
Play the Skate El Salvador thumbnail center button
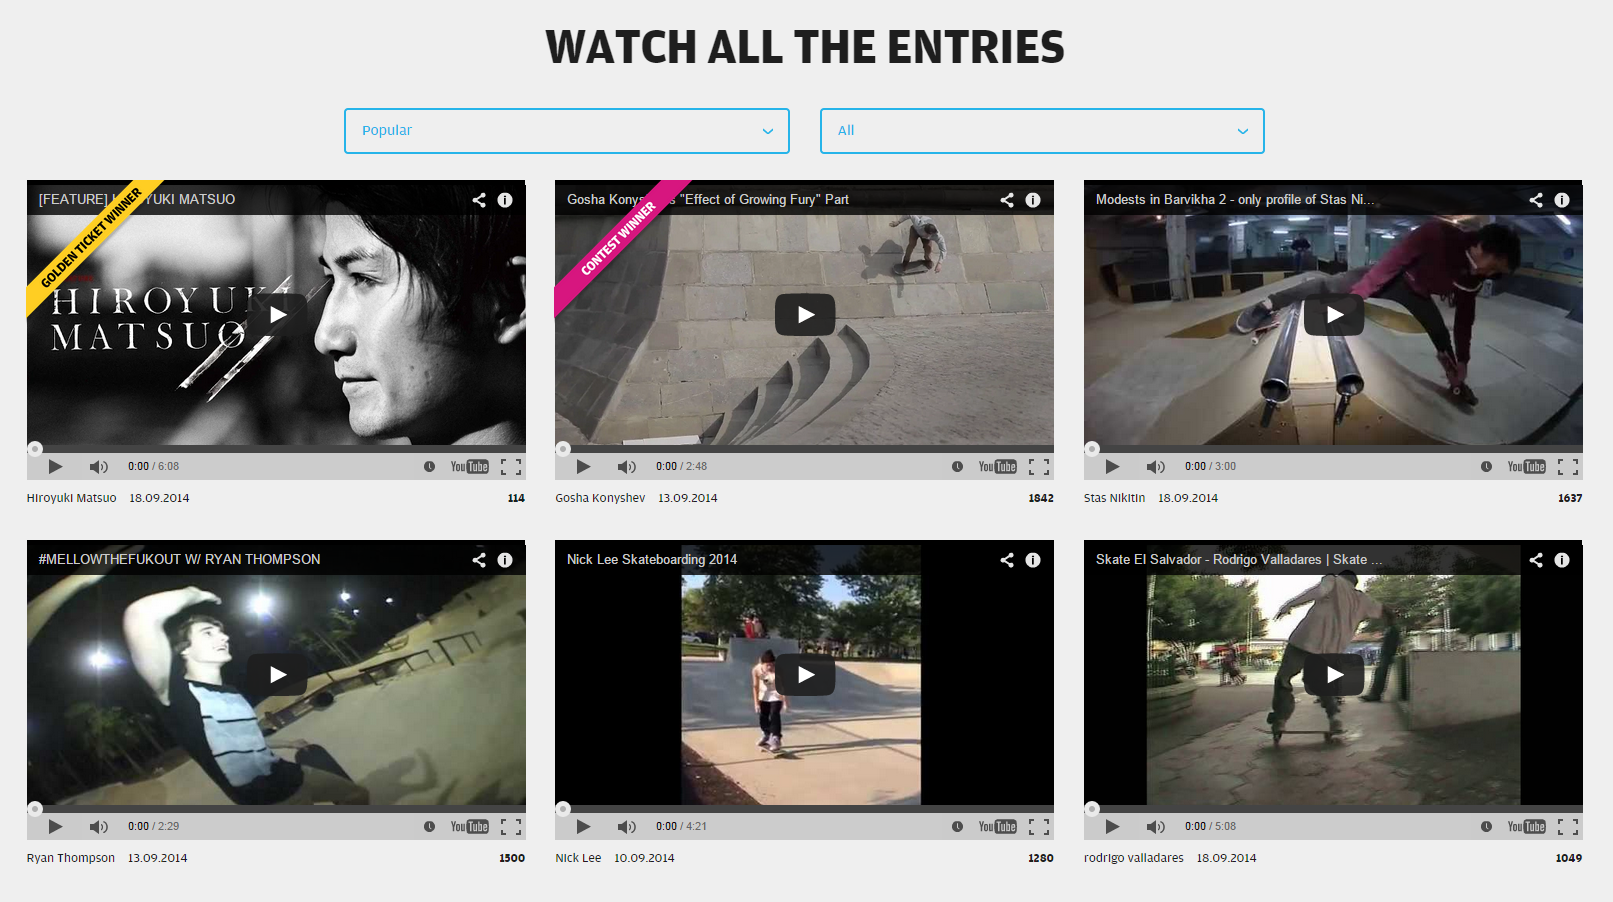[1334, 675]
